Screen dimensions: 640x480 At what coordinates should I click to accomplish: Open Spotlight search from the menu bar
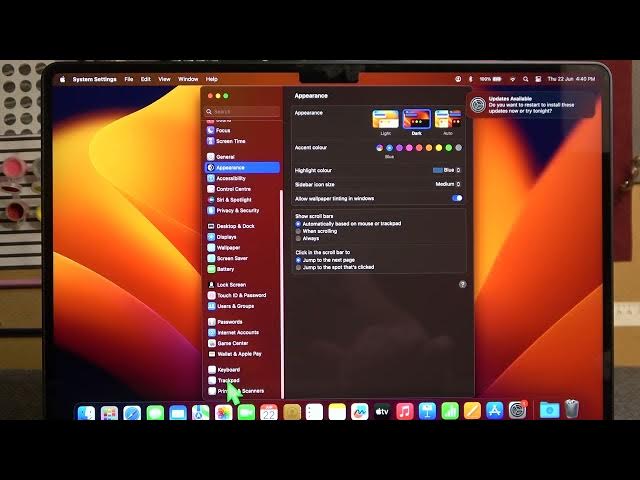526,79
